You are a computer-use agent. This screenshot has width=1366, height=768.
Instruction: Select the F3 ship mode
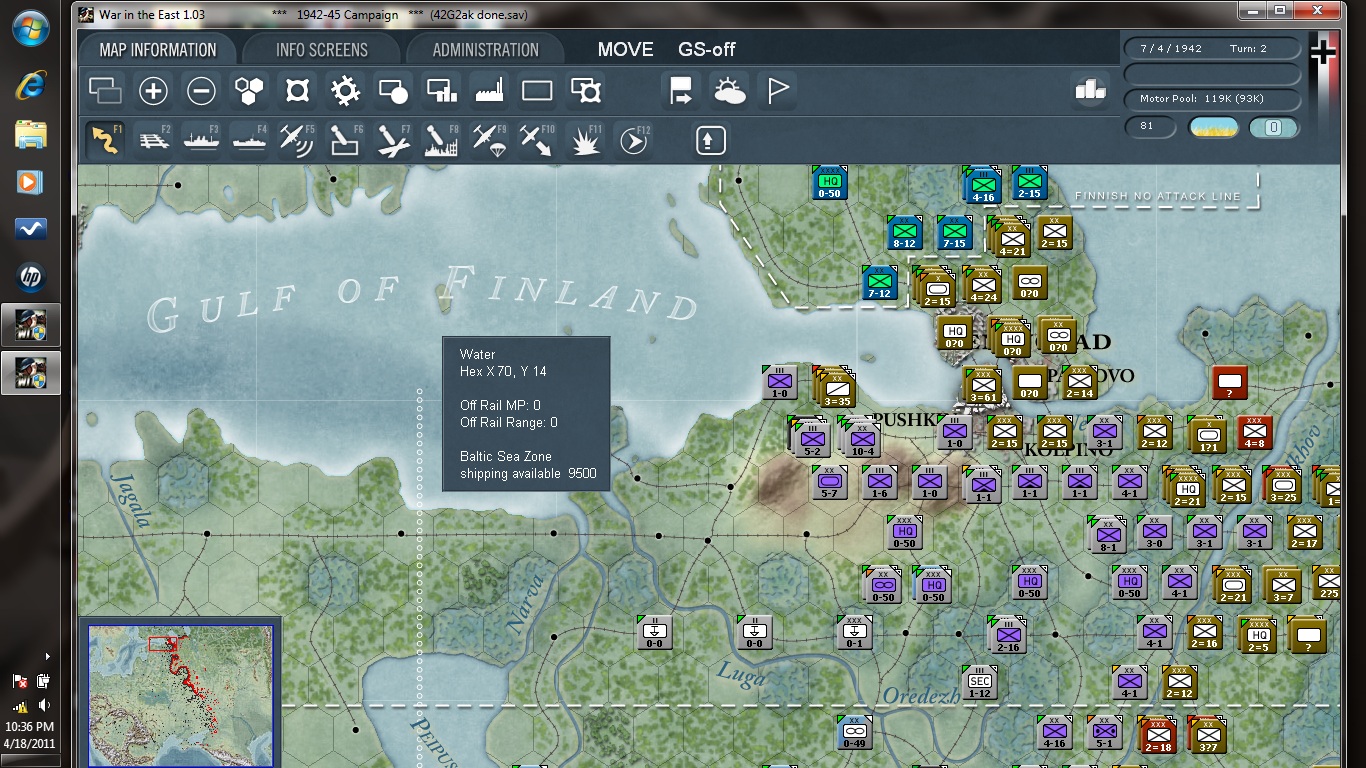point(201,140)
